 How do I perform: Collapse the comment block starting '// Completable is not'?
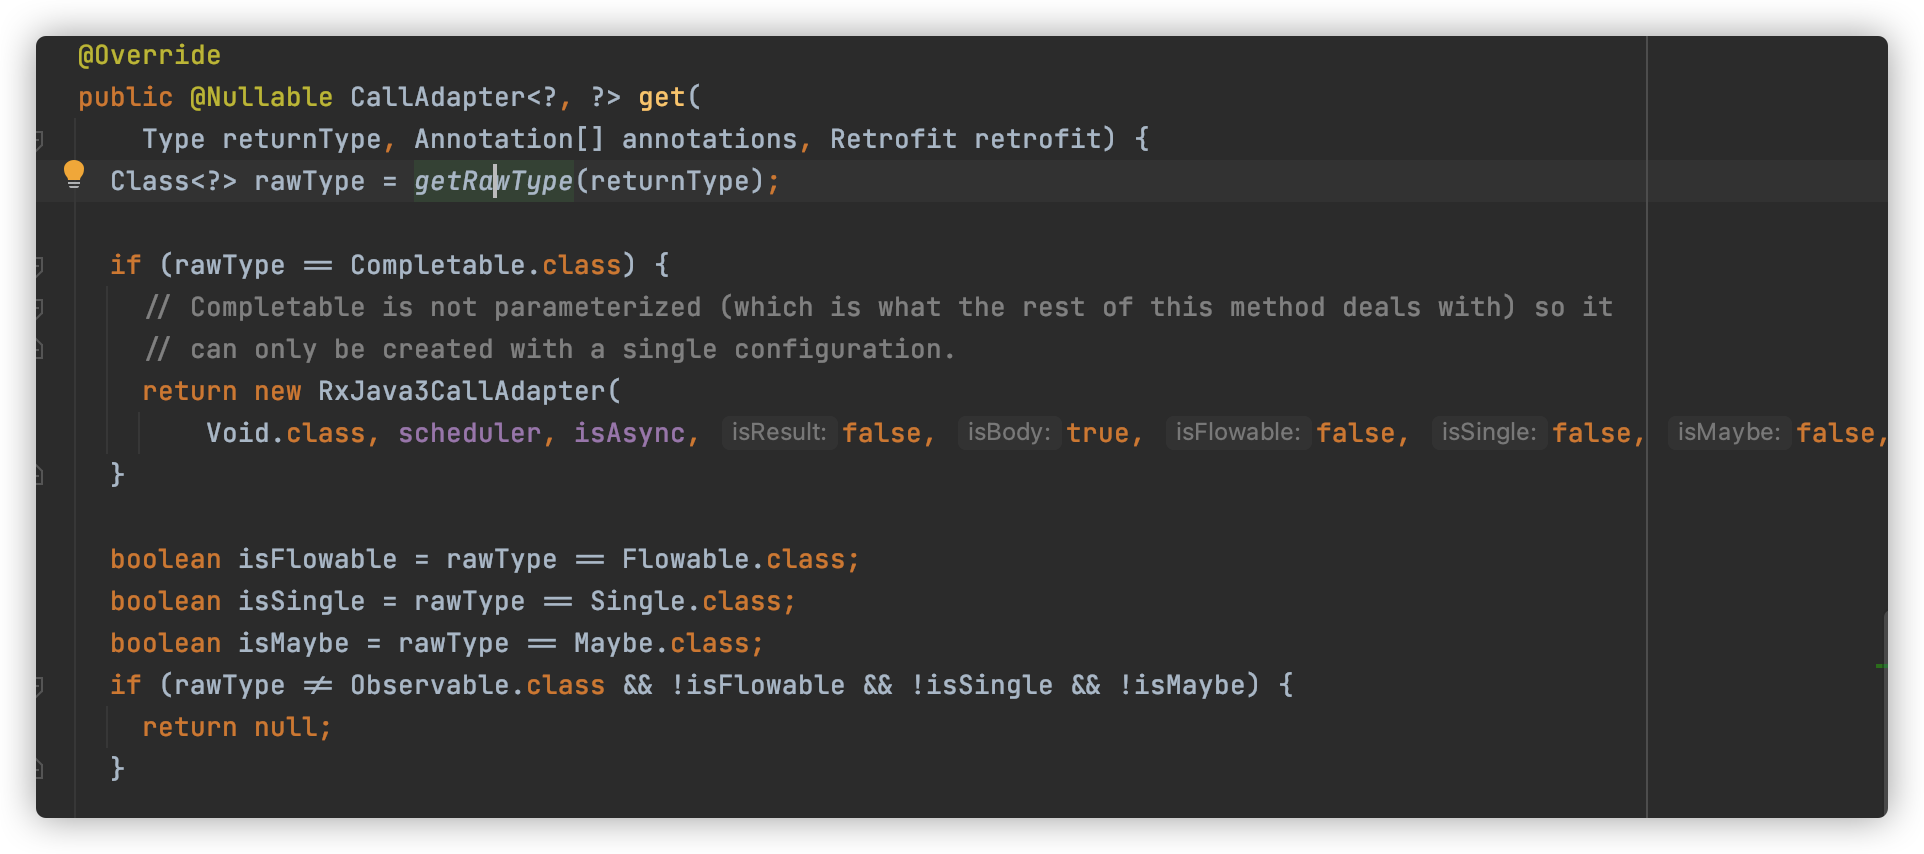point(40,307)
